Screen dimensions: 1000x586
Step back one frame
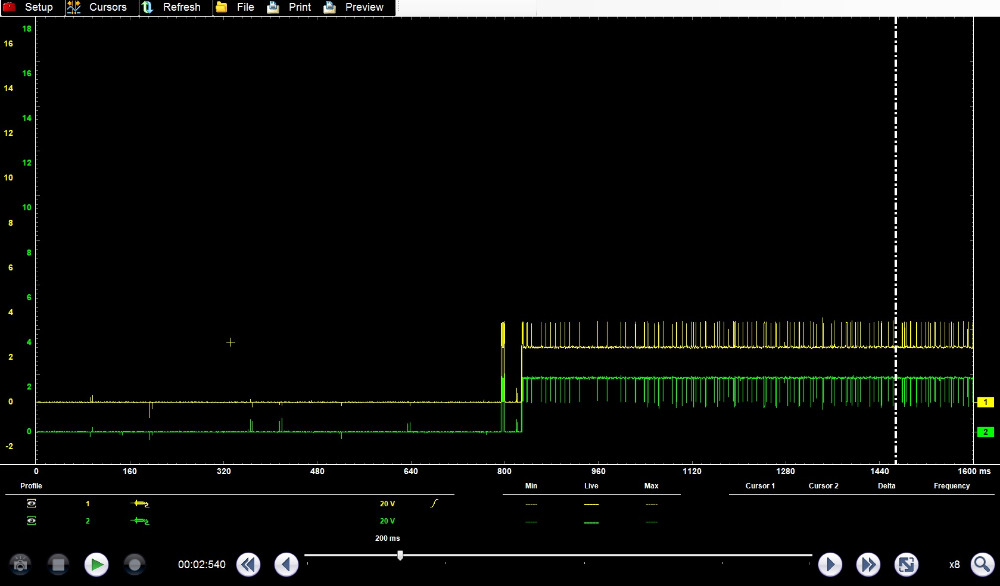pos(287,564)
